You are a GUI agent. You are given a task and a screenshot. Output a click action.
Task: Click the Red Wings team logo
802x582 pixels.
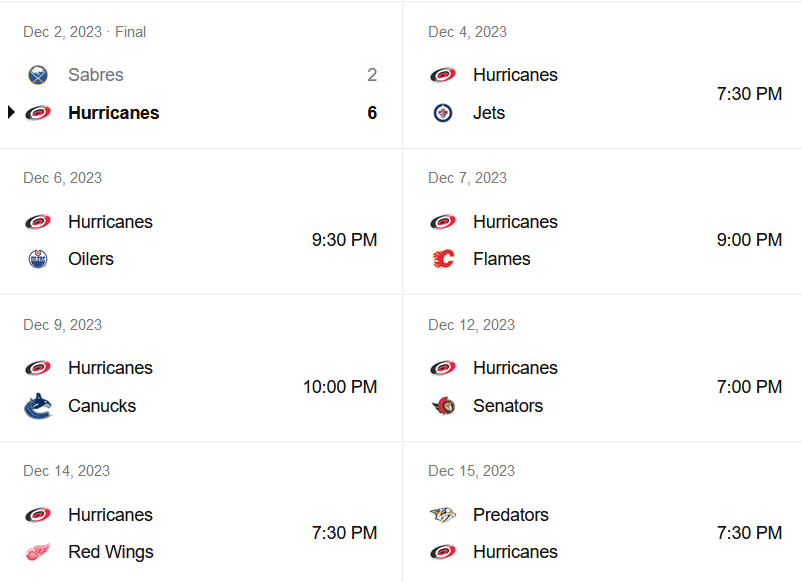click(38, 552)
